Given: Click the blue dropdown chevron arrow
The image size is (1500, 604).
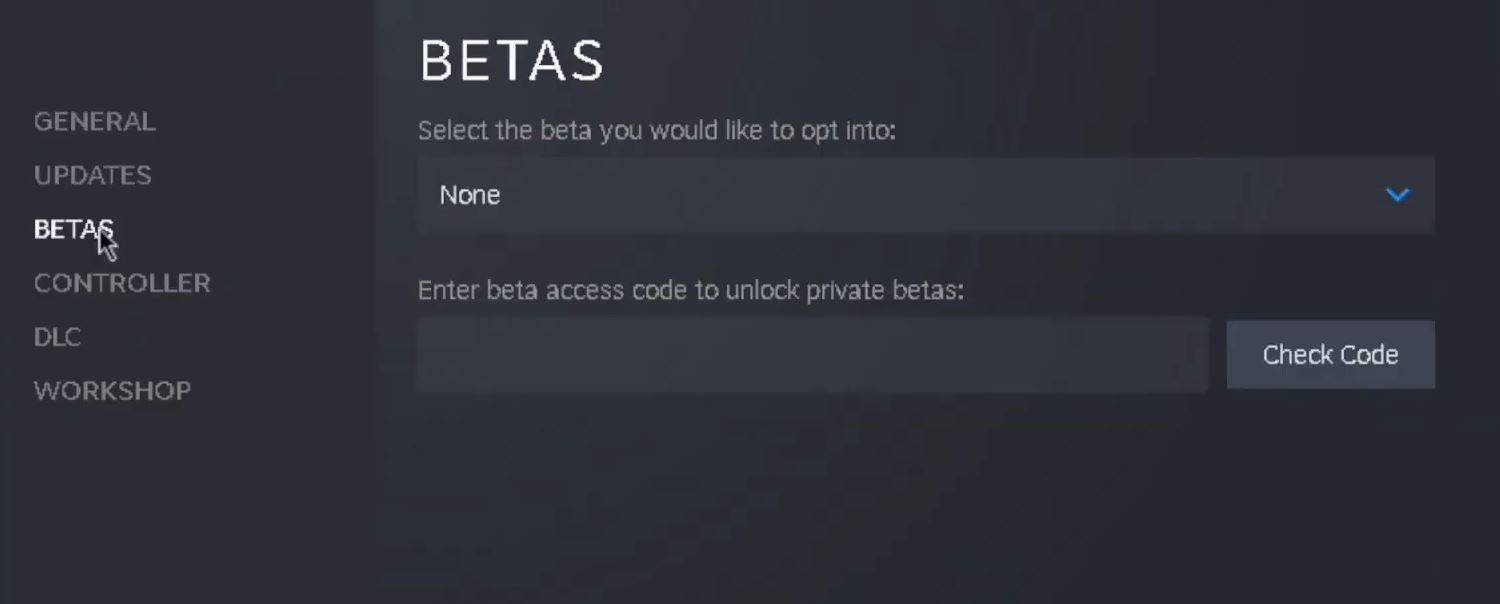Looking at the screenshot, I should (1397, 195).
